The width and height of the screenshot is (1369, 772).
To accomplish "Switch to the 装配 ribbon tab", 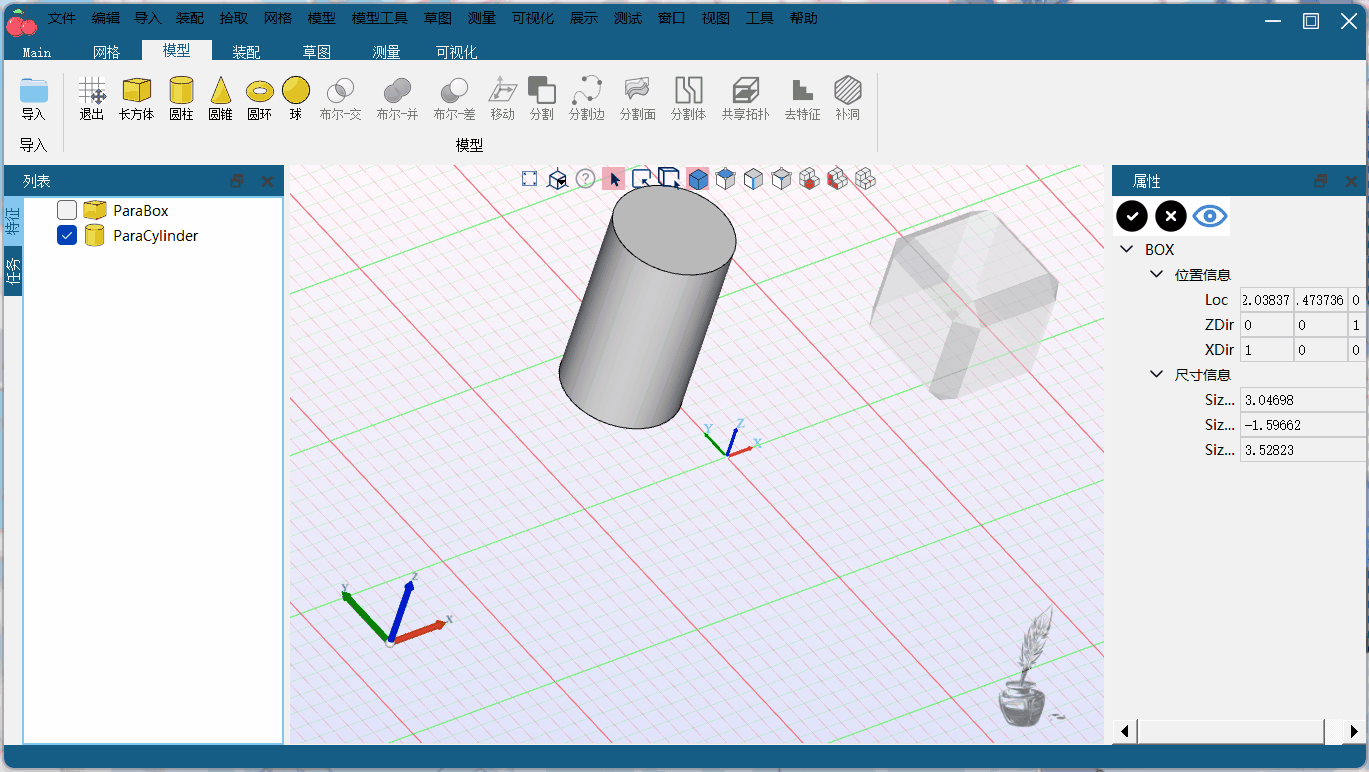I will (x=246, y=52).
